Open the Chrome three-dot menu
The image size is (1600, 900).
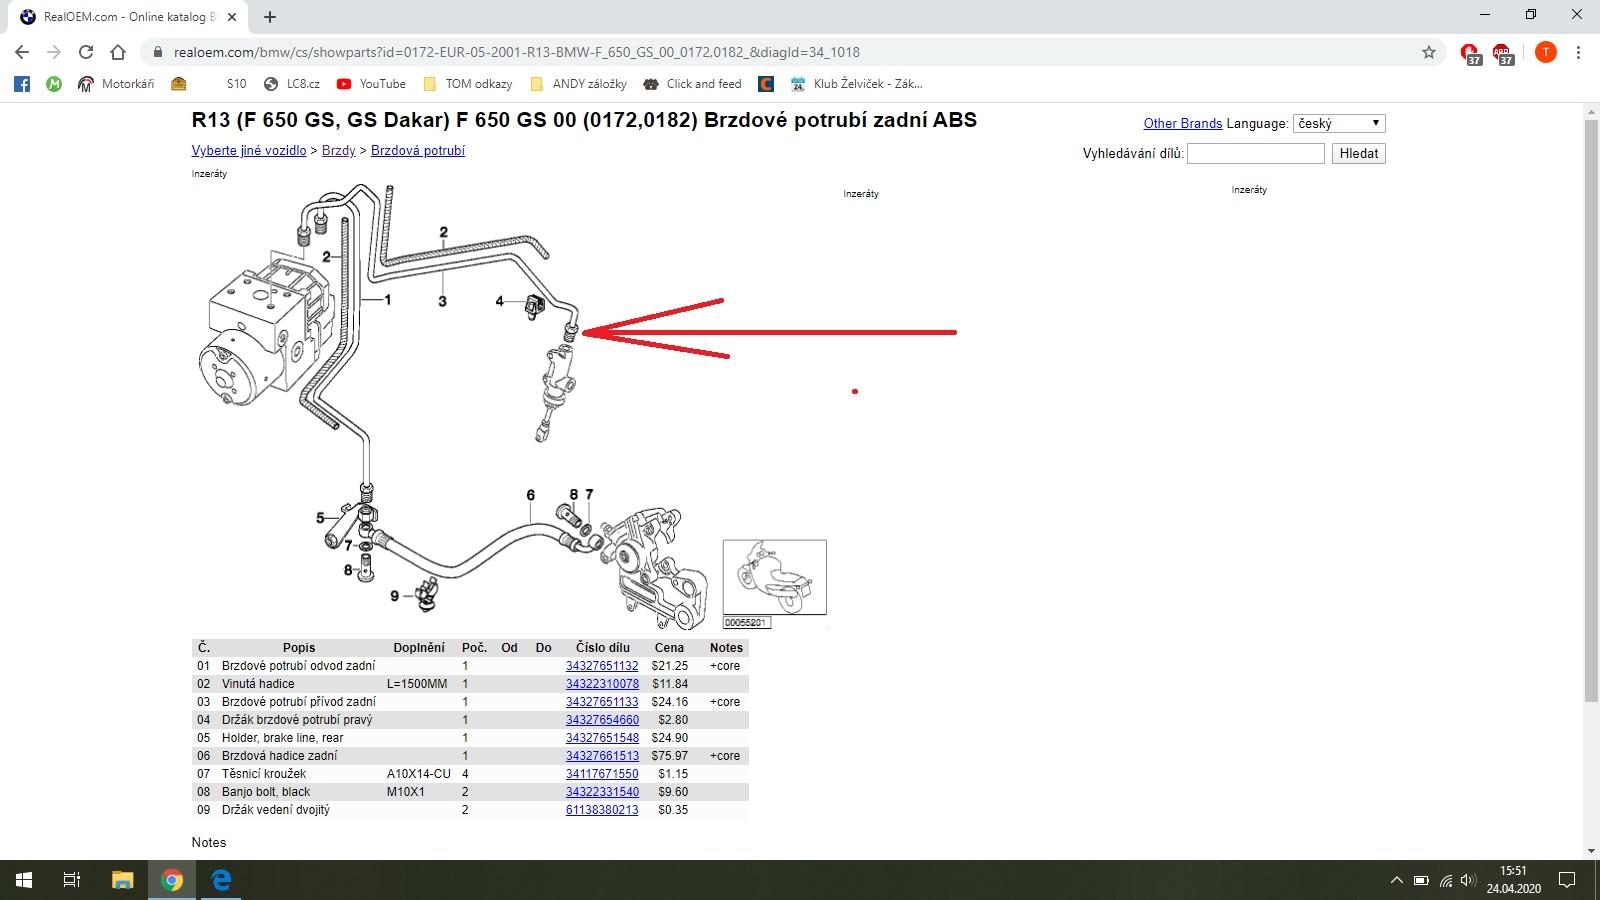[x=1578, y=52]
